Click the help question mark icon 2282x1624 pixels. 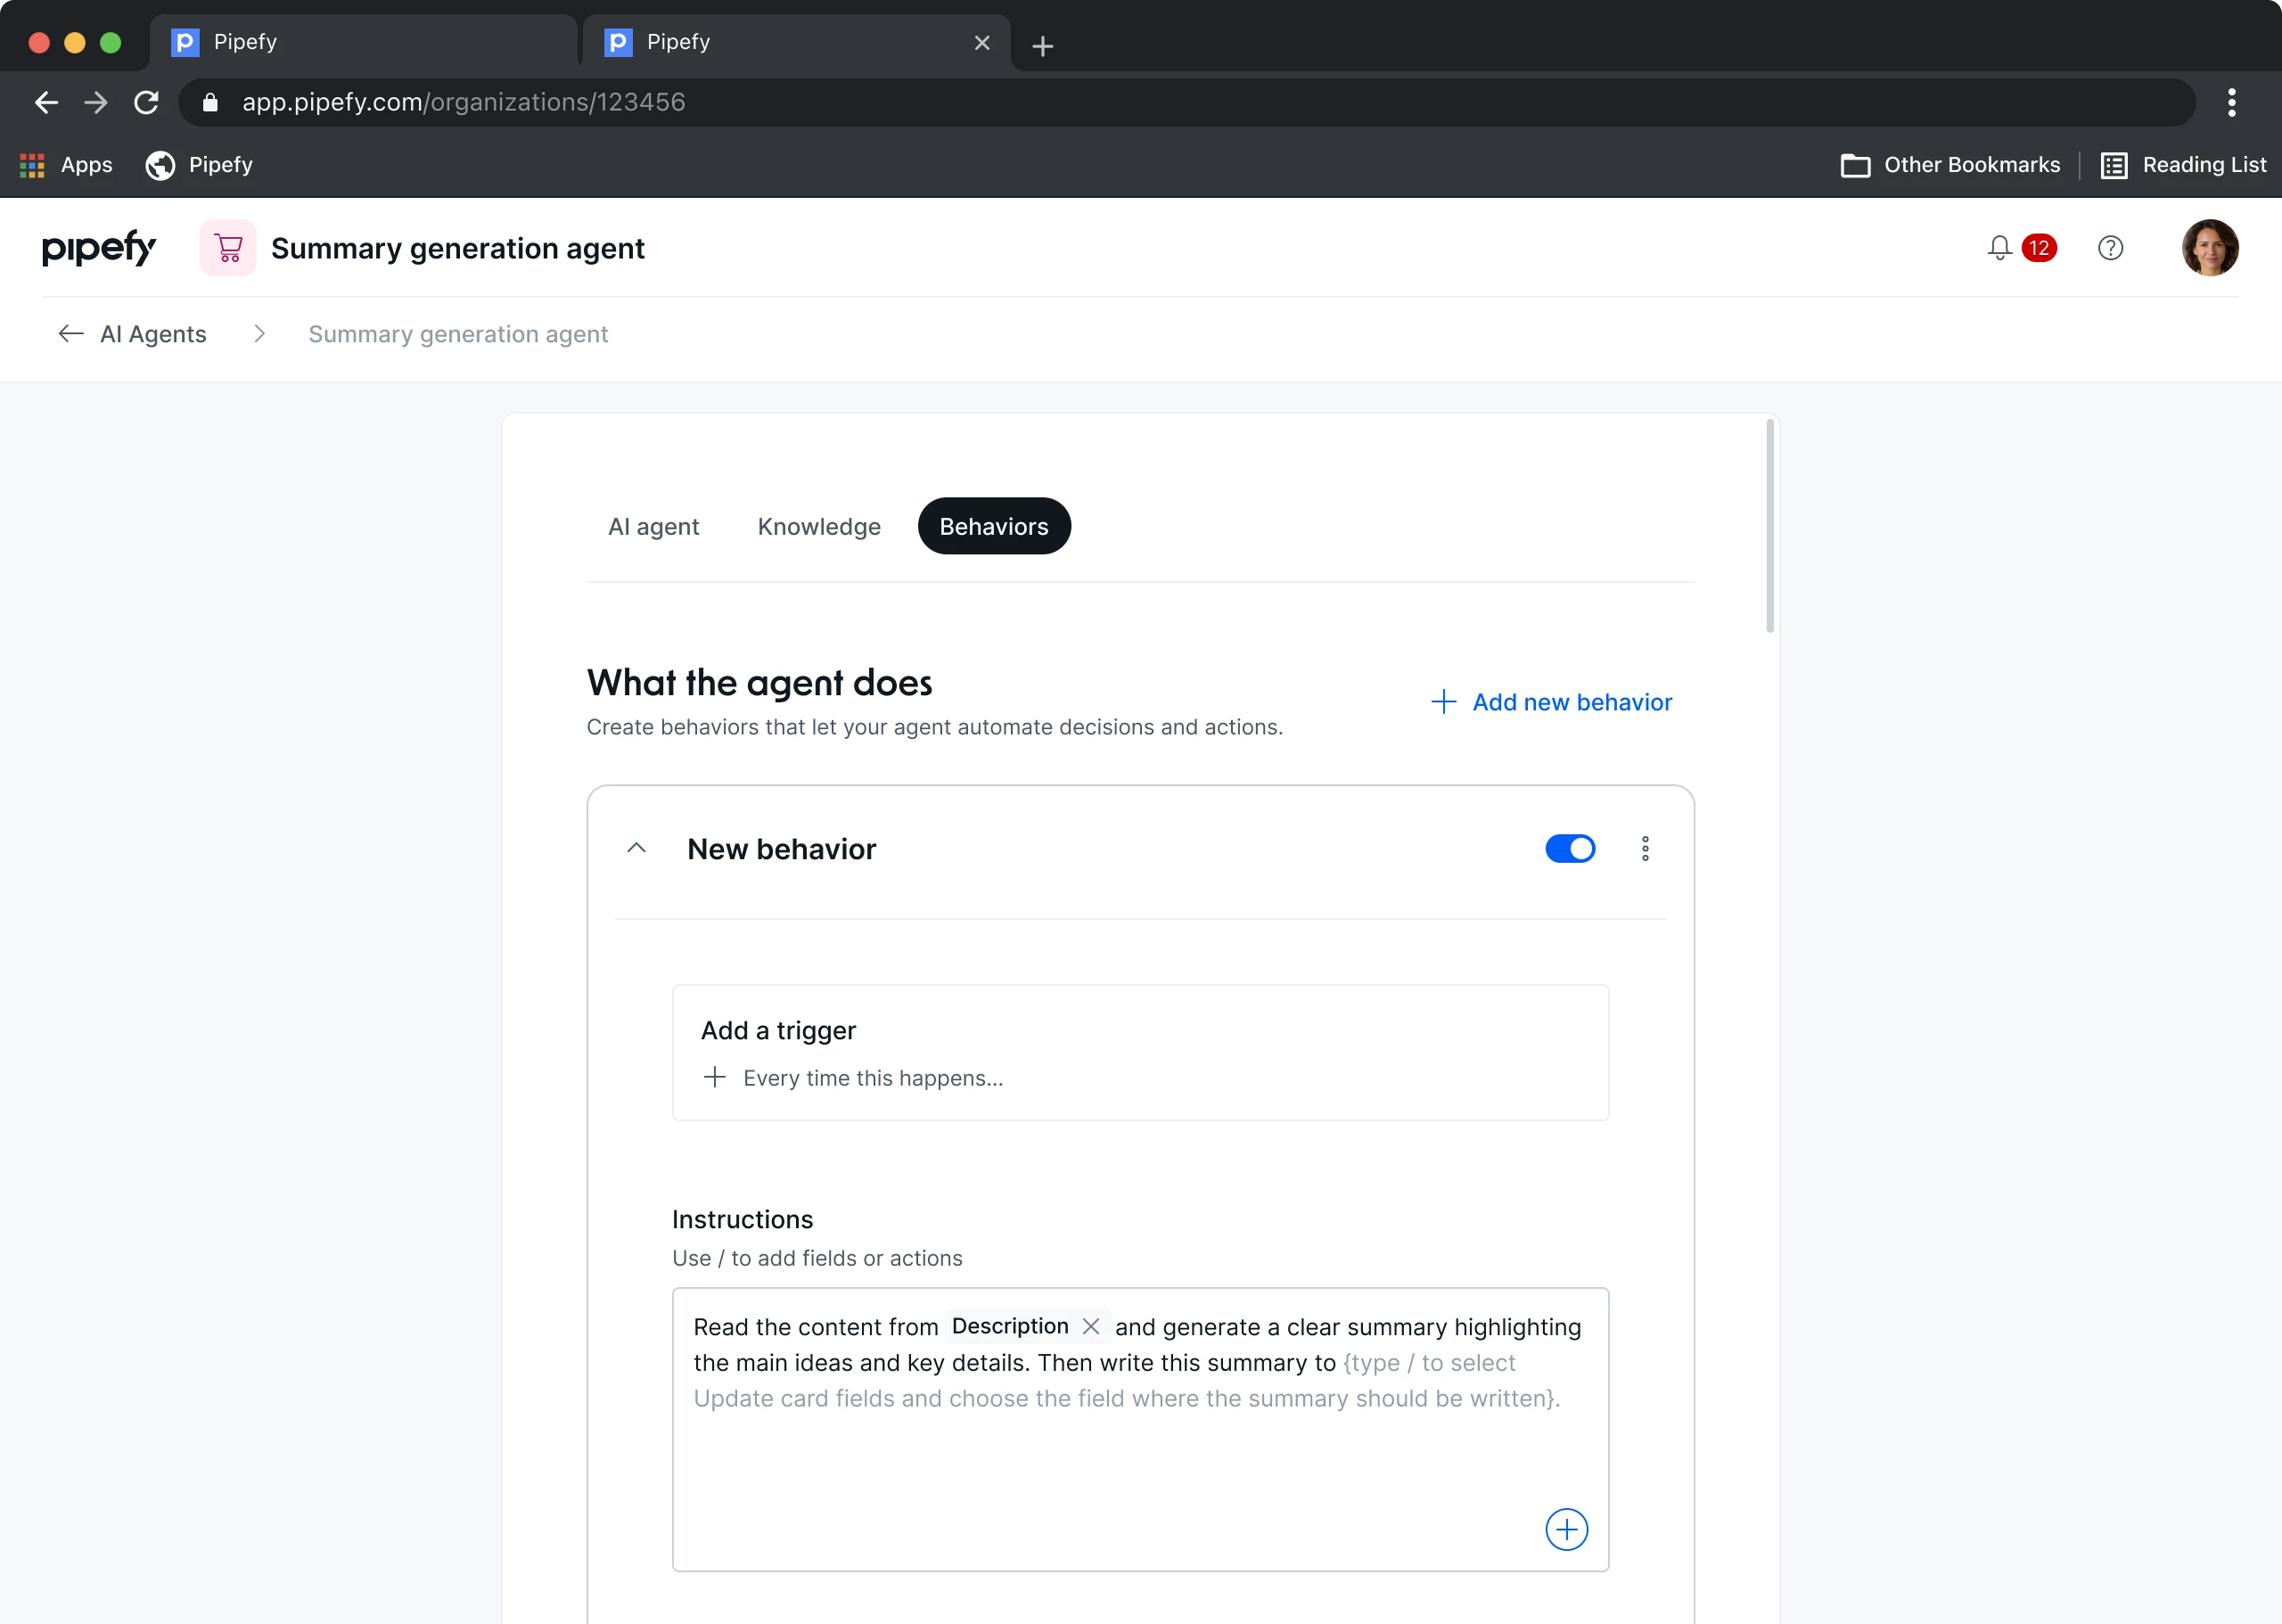click(x=2110, y=248)
